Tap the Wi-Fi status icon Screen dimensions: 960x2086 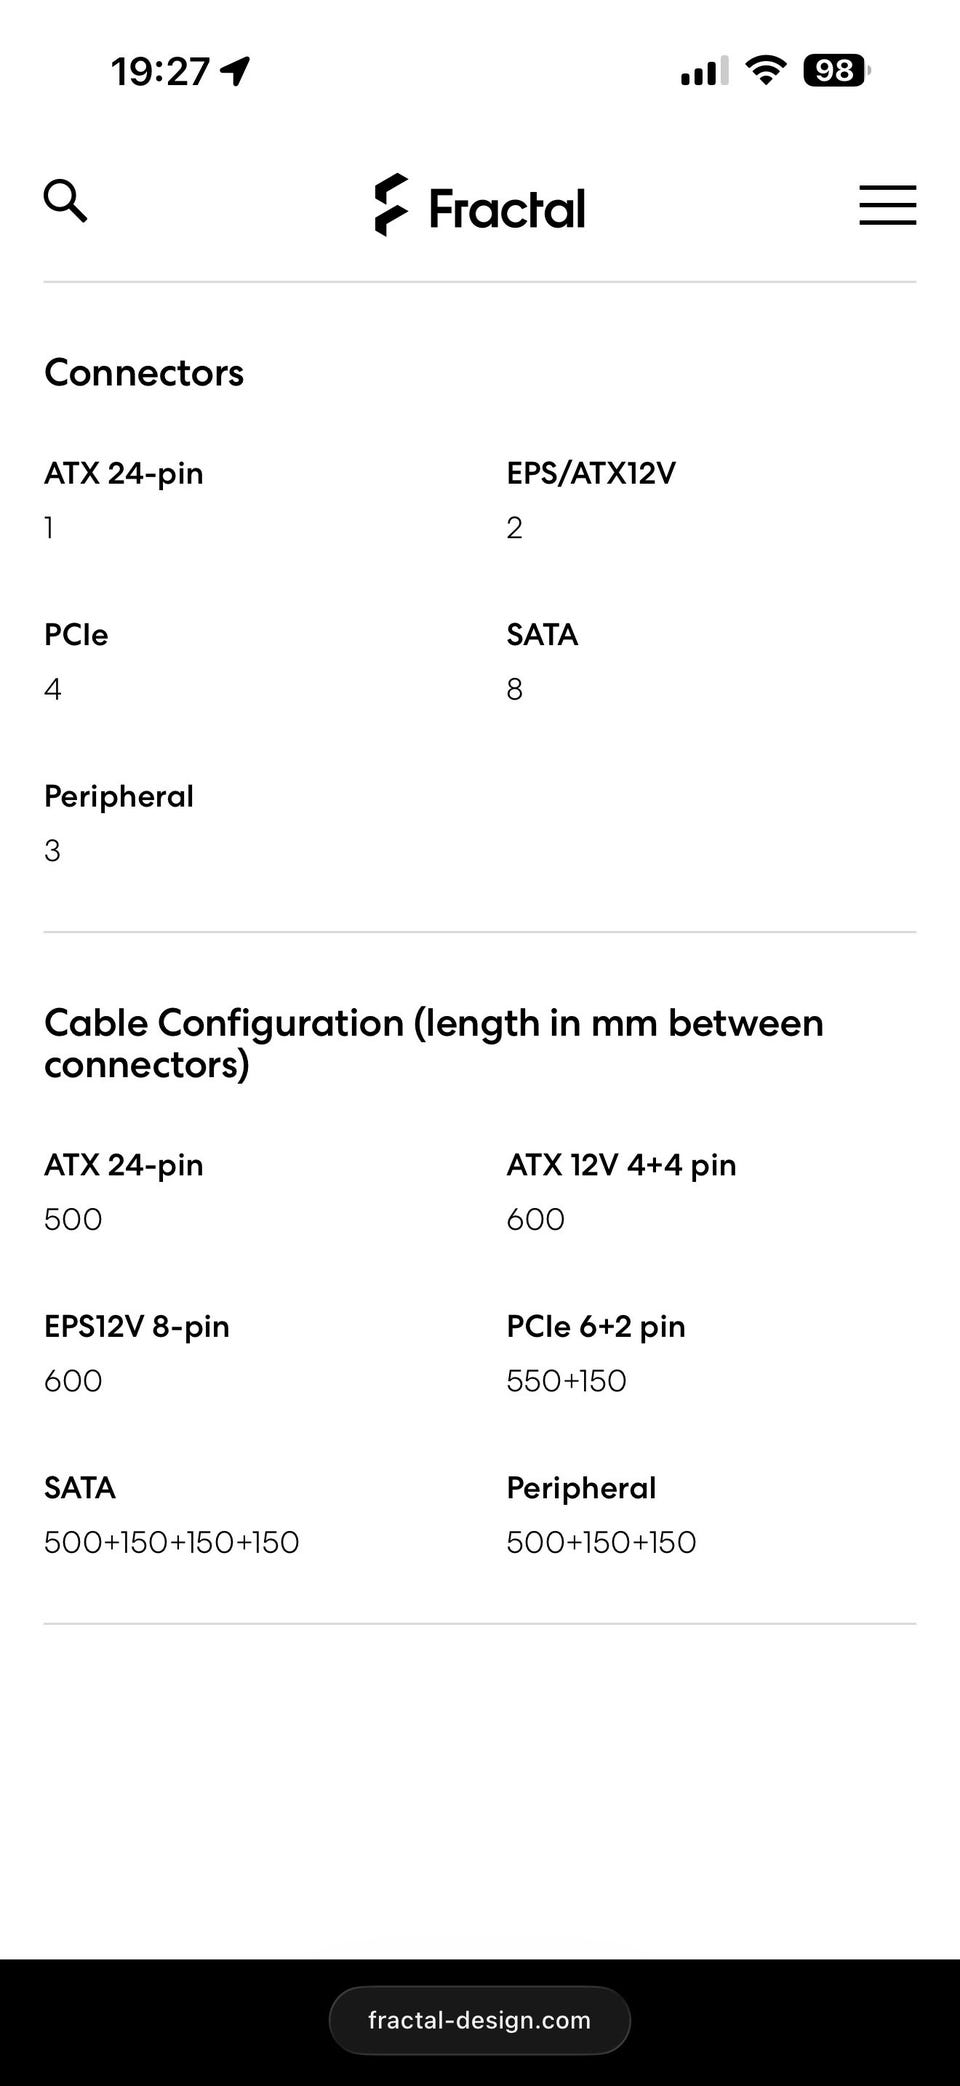(x=766, y=70)
